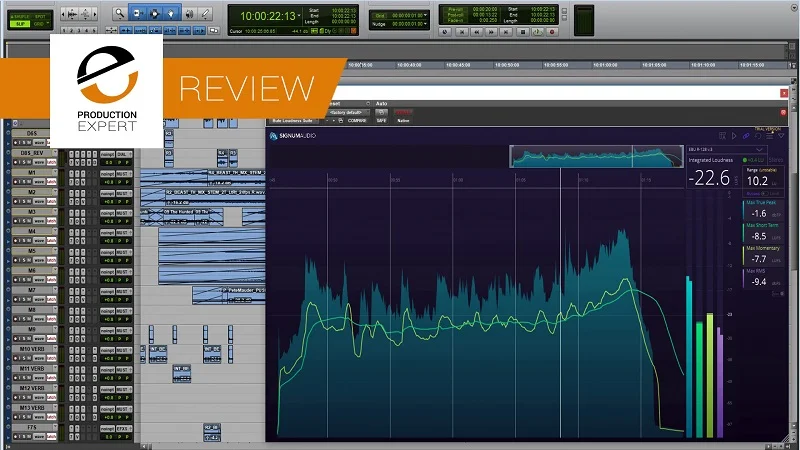This screenshot has width=800, height=450.
Task: Click the red Bypass button in plugin header
Action: (x=403, y=112)
